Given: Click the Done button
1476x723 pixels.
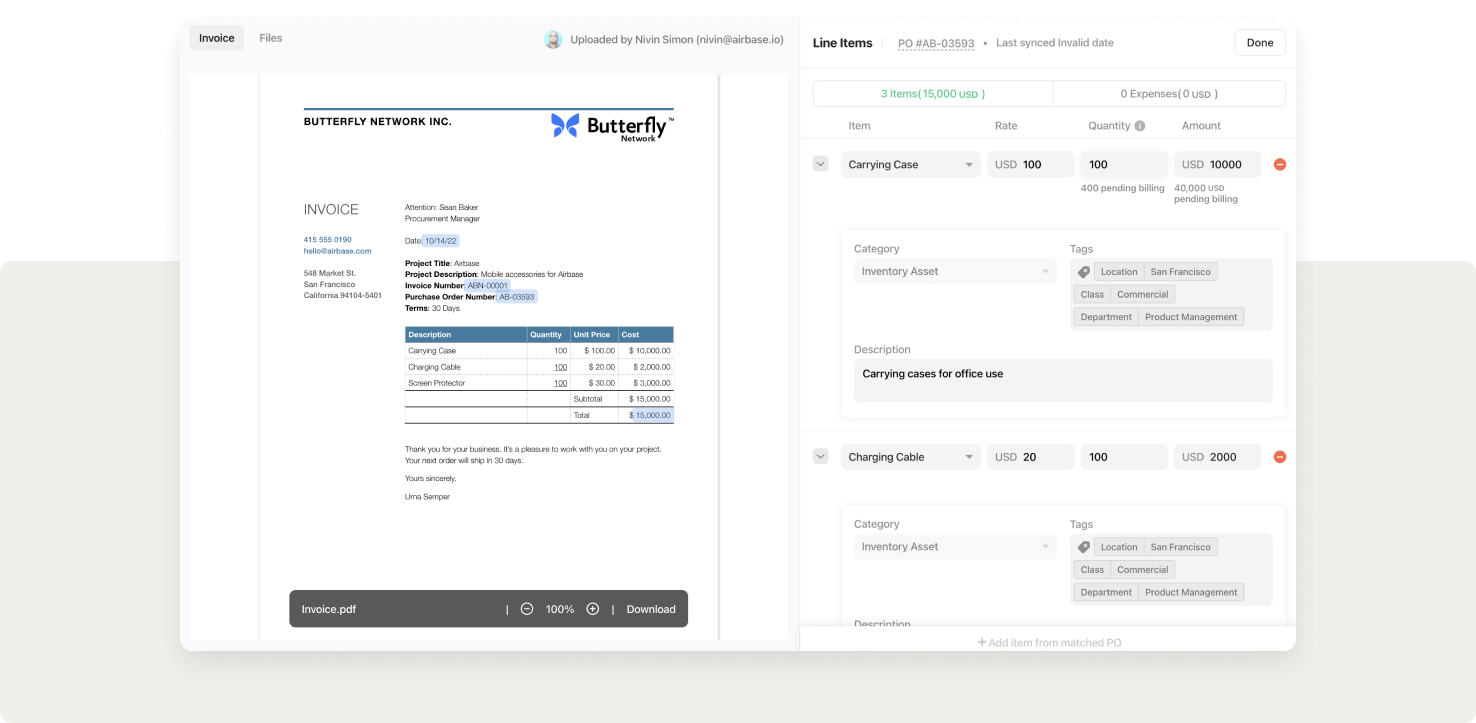Looking at the screenshot, I should coord(1260,43).
